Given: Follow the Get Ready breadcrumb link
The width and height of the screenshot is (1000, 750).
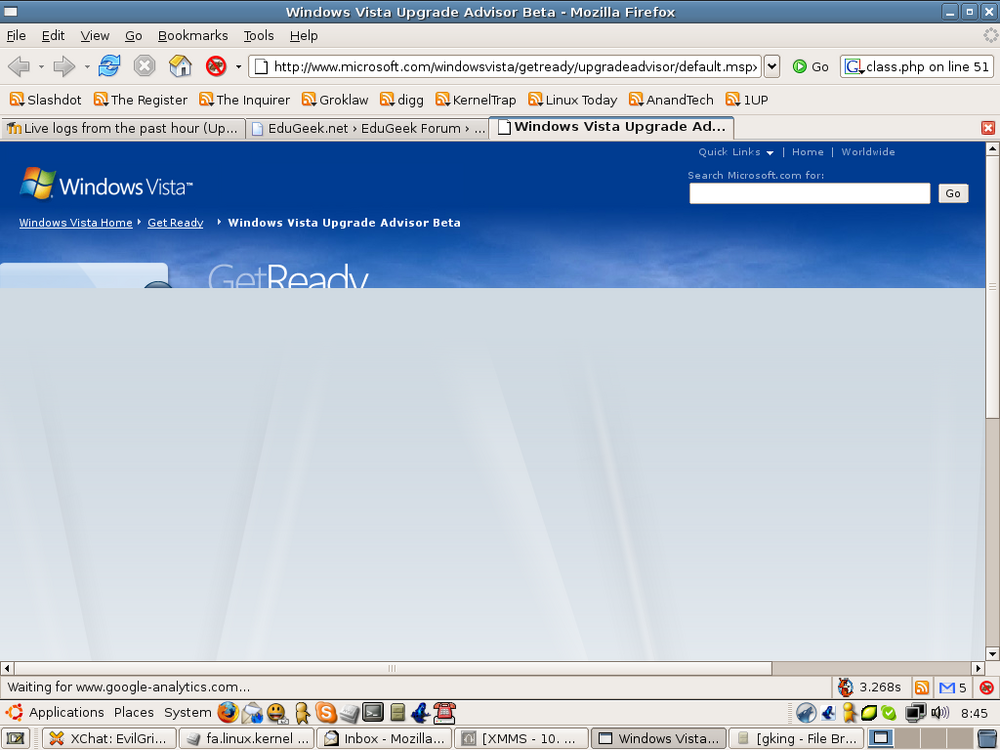Looking at the screenshot, I should coord(175,223).
